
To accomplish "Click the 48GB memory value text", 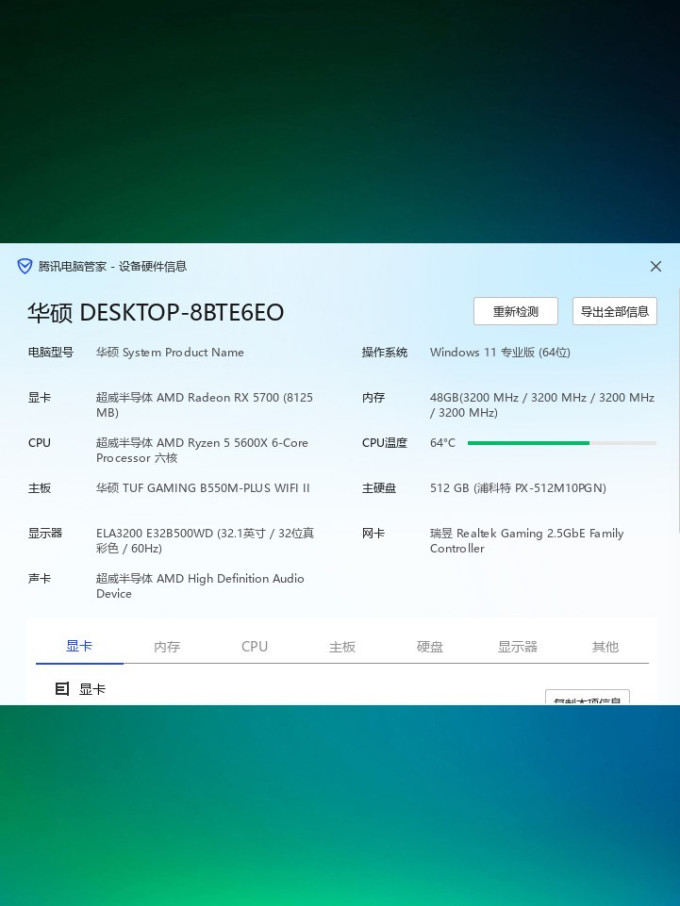I will pos(542,405).
